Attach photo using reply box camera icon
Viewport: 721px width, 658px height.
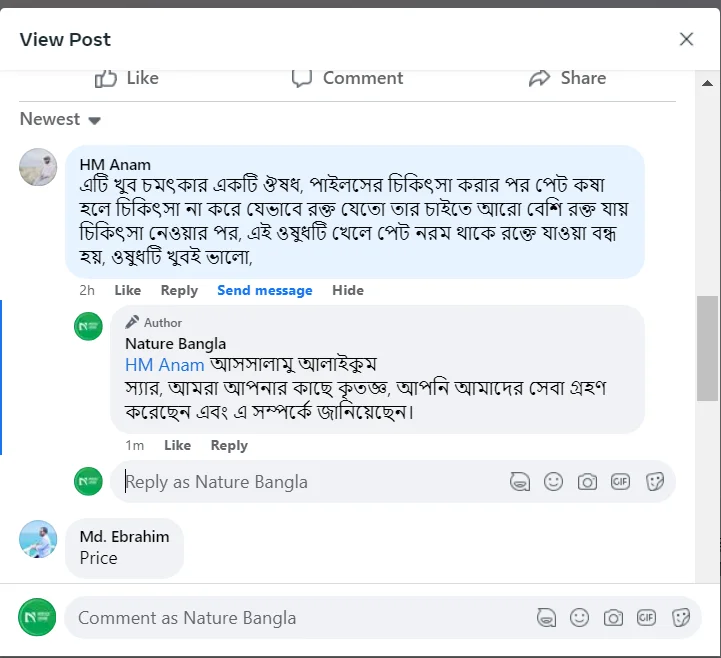pos(587,482)
